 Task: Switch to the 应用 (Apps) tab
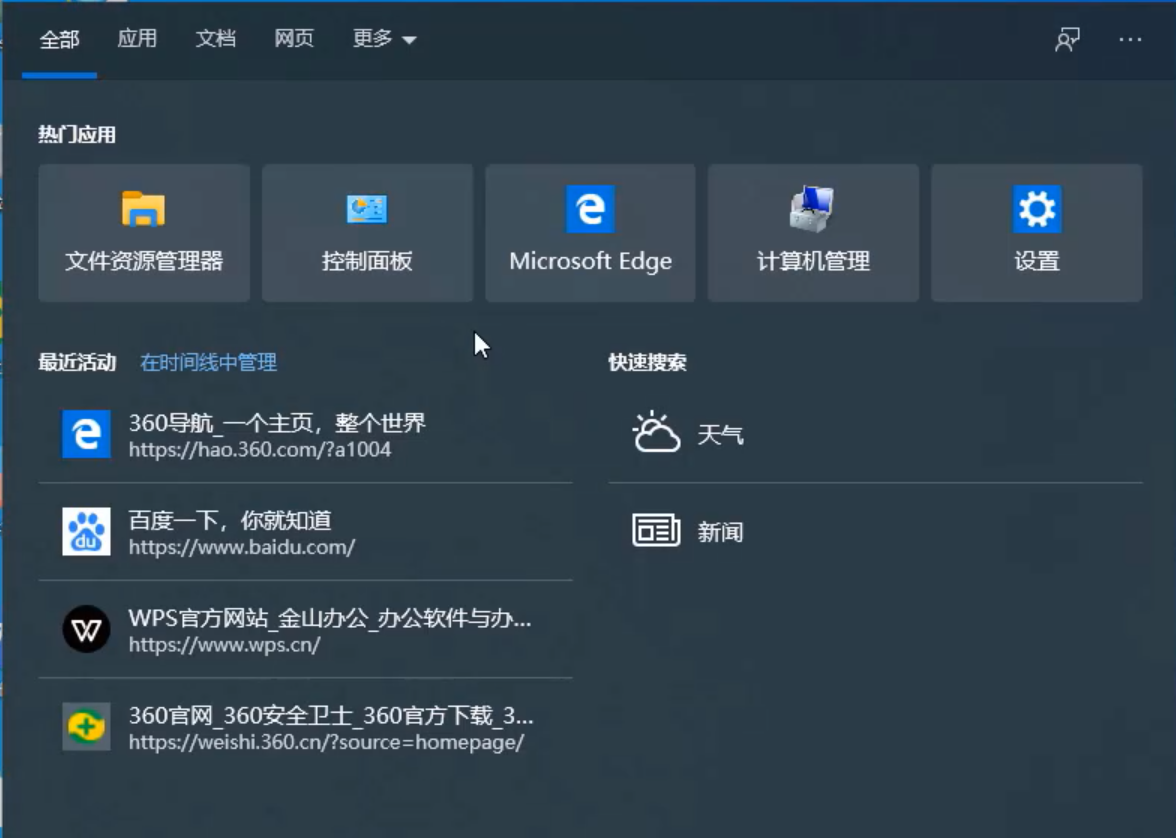137,40
